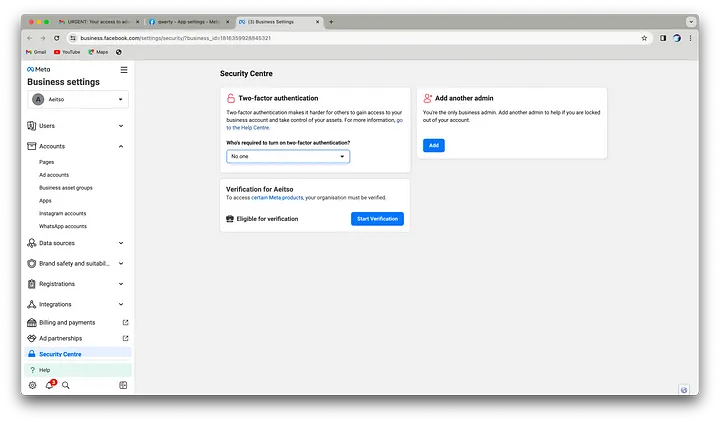
Task: Open Ad partnerships
Action: [x=78, y=338]
